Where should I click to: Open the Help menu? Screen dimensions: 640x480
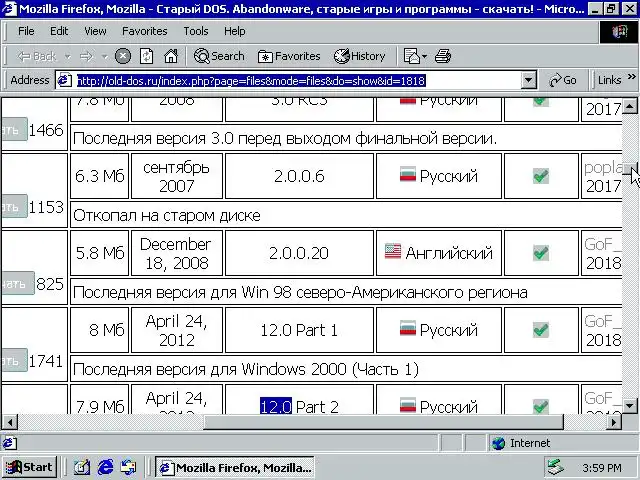[235, 31]
